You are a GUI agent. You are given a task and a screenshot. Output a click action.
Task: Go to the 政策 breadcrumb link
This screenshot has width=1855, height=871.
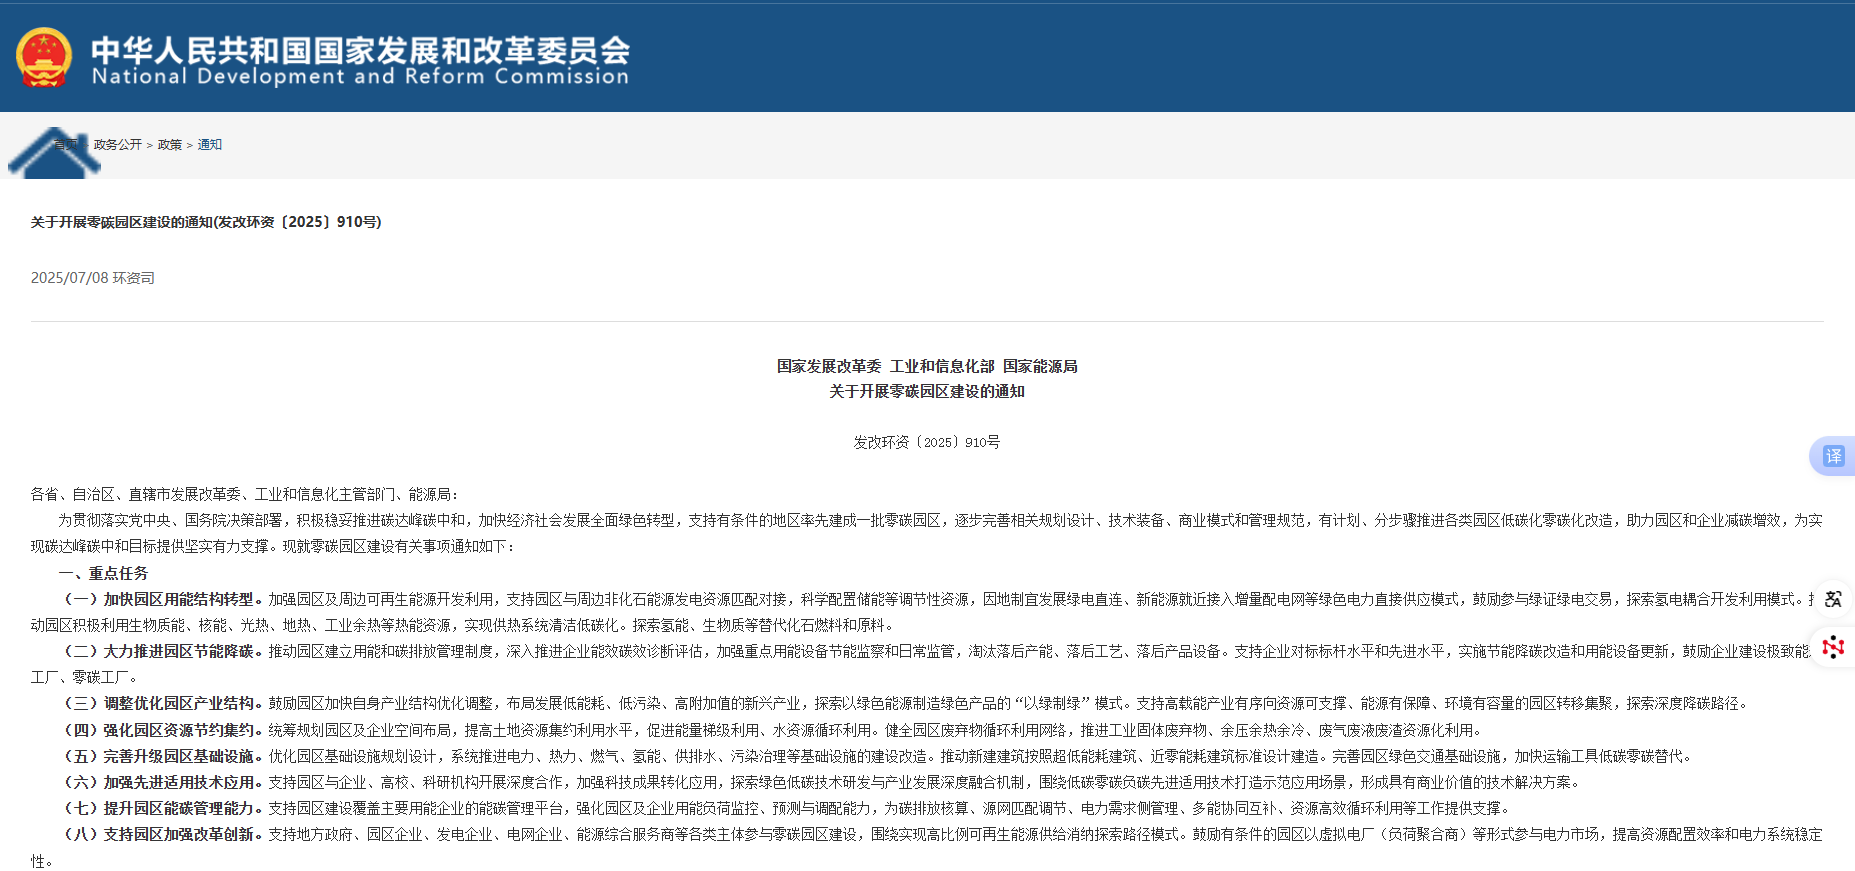(x=170, y=145)
